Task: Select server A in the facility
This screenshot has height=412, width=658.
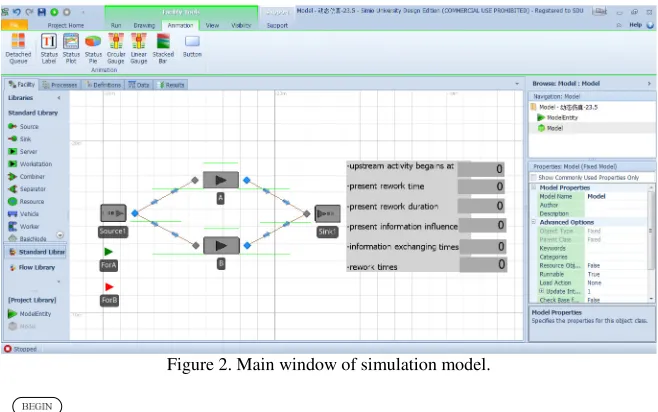Action: (221, 180)
